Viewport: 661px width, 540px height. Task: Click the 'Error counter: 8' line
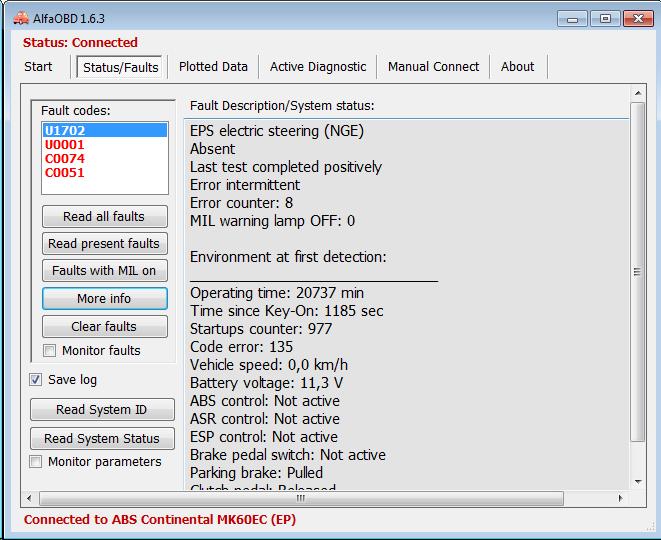click(242, 203)
